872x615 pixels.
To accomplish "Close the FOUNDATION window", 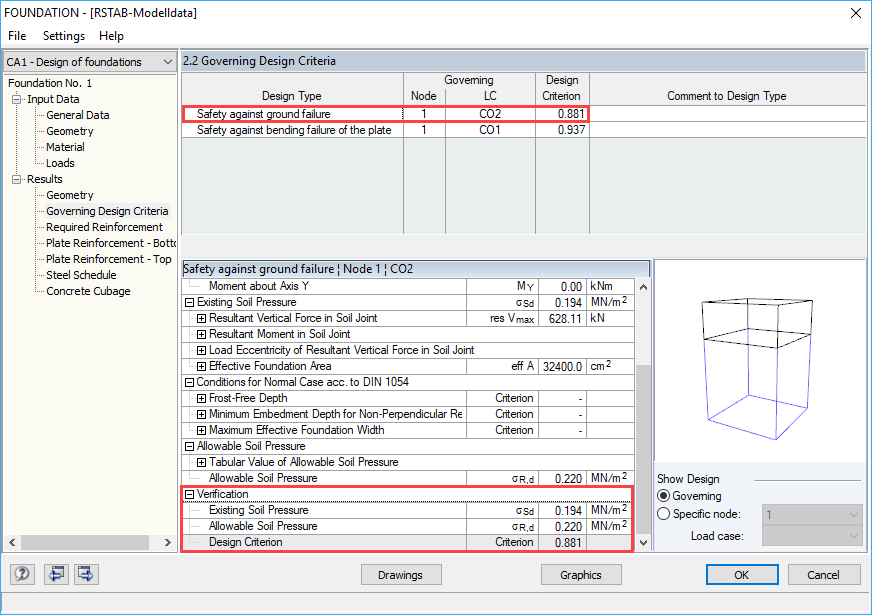I will click(x=856, y=13).
